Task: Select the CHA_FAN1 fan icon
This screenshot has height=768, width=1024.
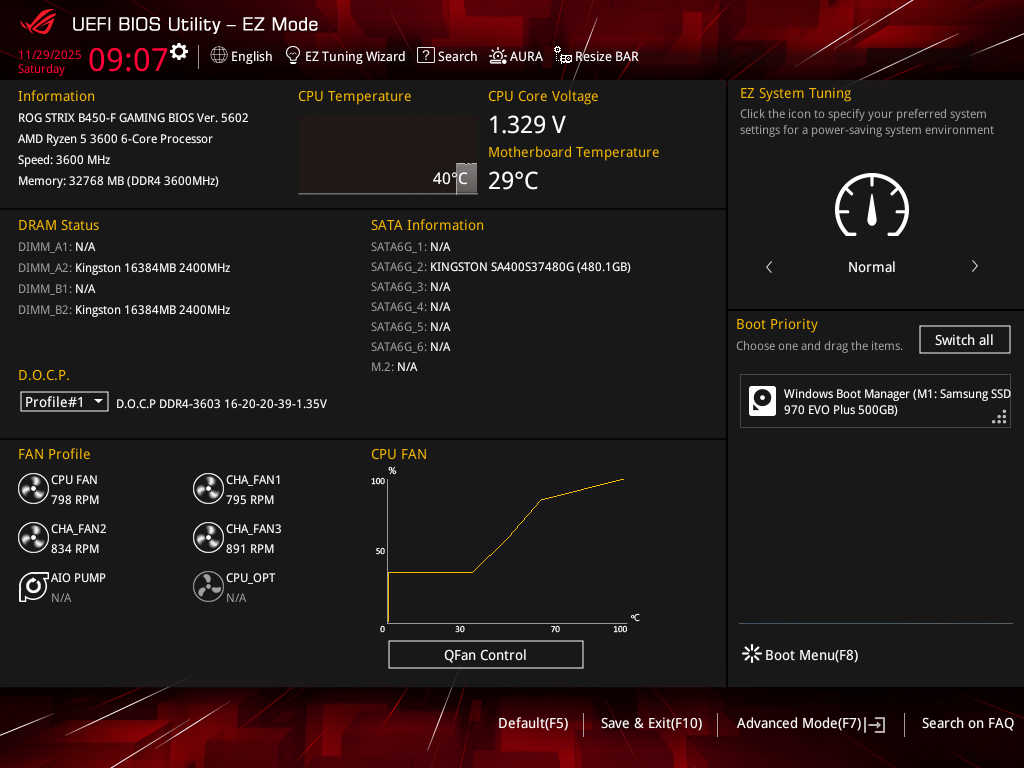Action: tap(208, 489)
